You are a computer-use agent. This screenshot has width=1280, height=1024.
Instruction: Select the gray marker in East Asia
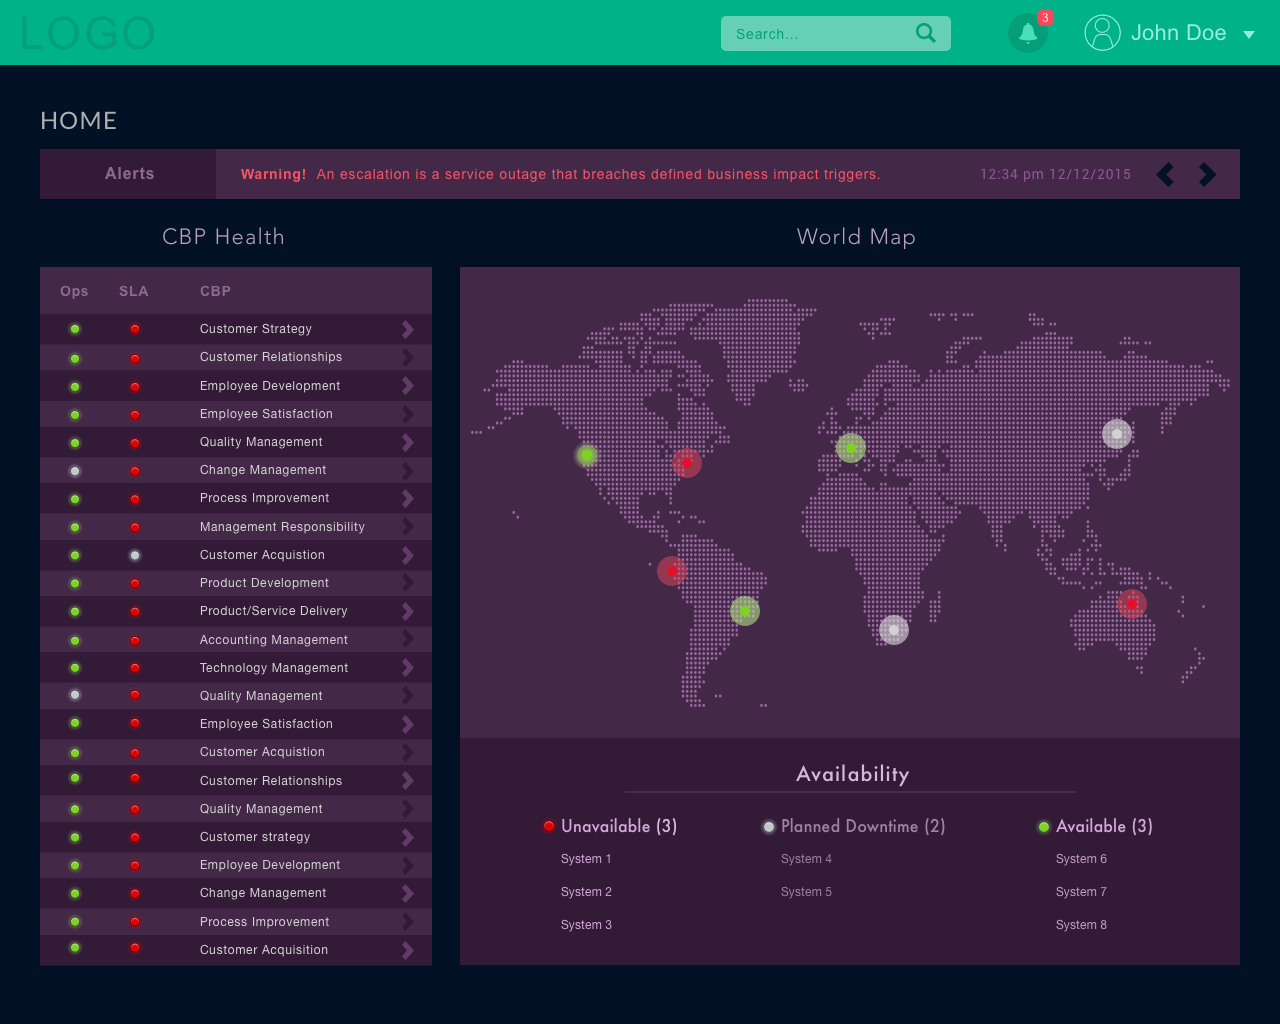coord(1117,434)
